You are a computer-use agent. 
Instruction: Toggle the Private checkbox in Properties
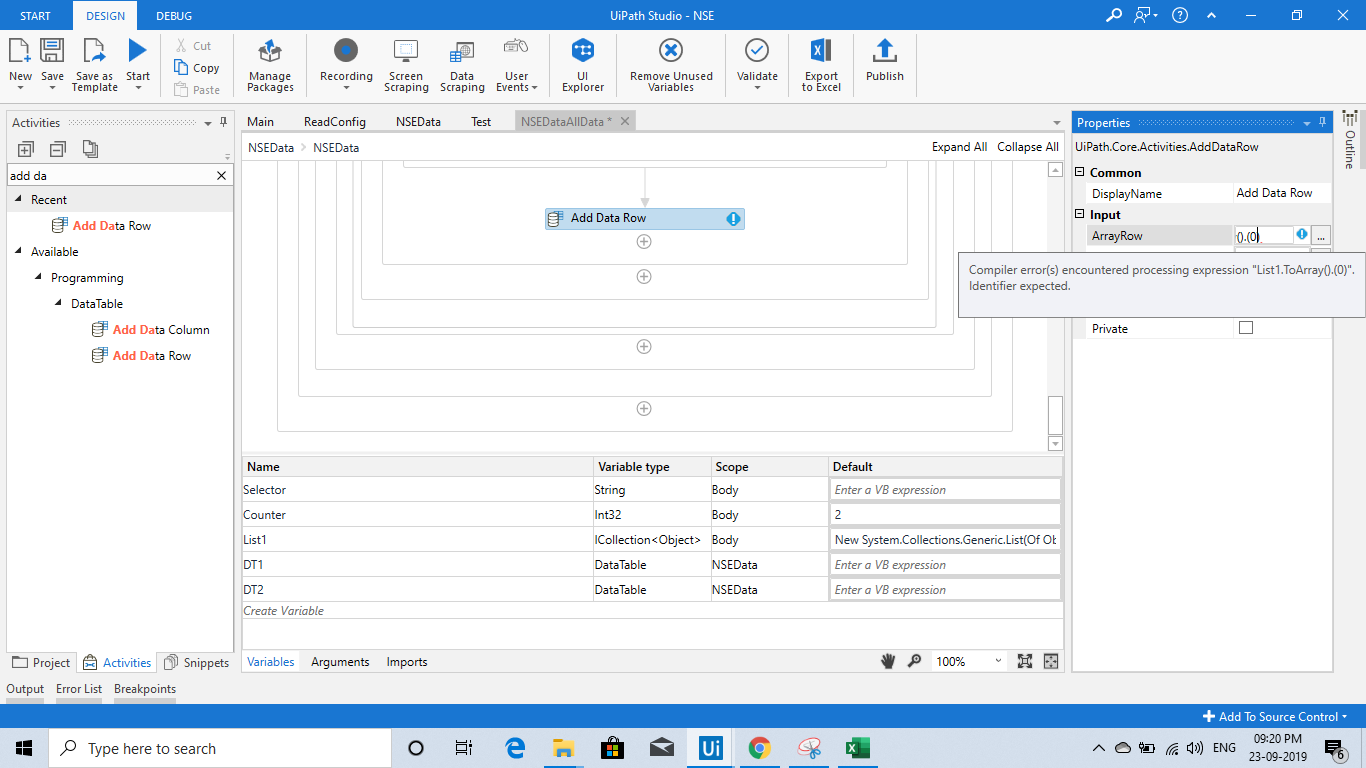(1246, 328)
